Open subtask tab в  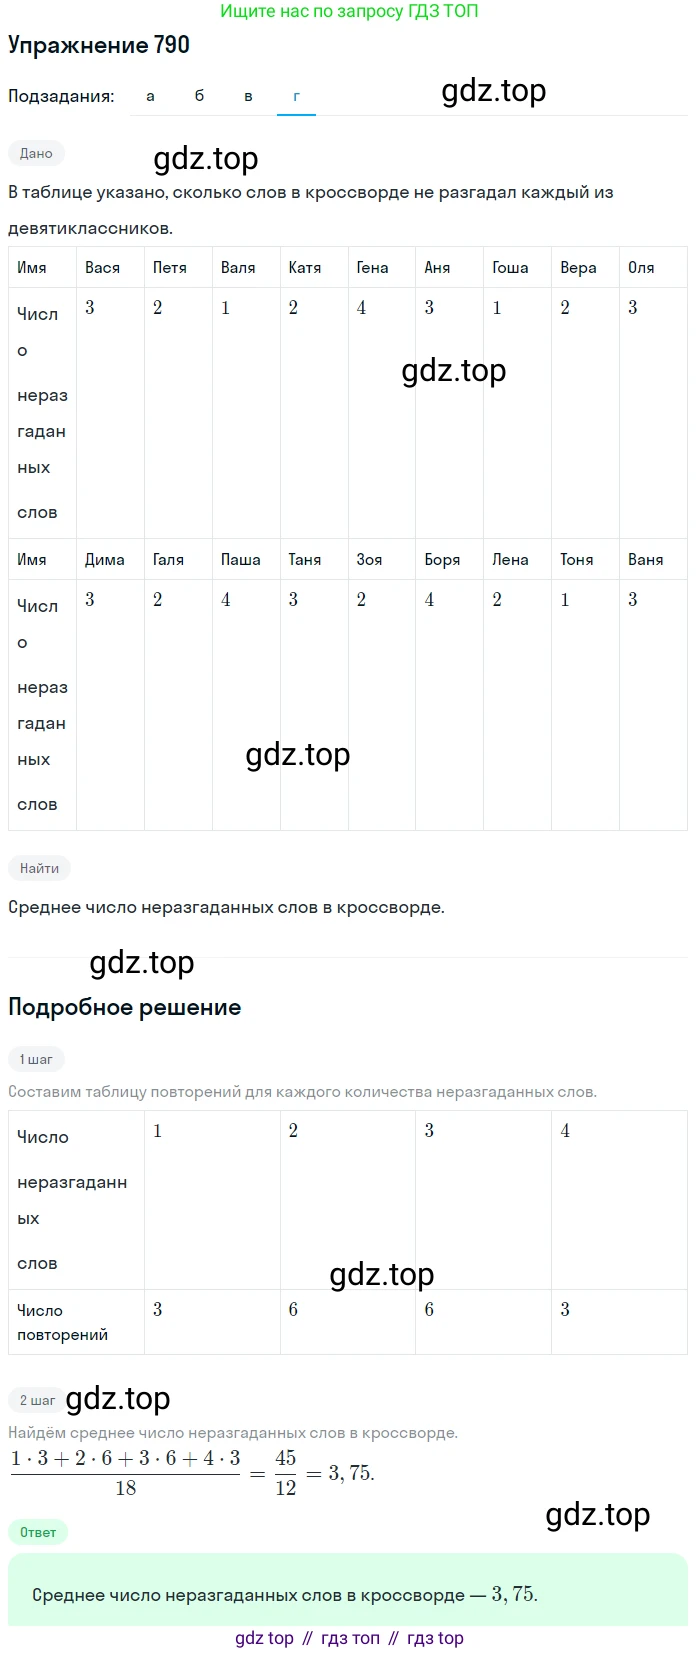coord(248,96)
